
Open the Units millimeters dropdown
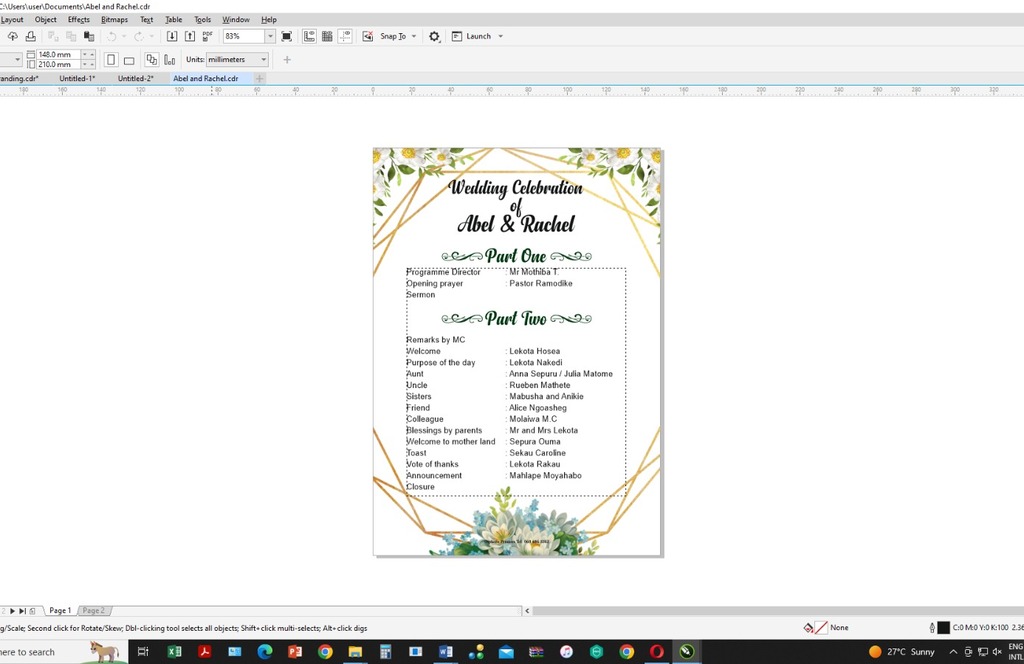[x=264, y=60]
